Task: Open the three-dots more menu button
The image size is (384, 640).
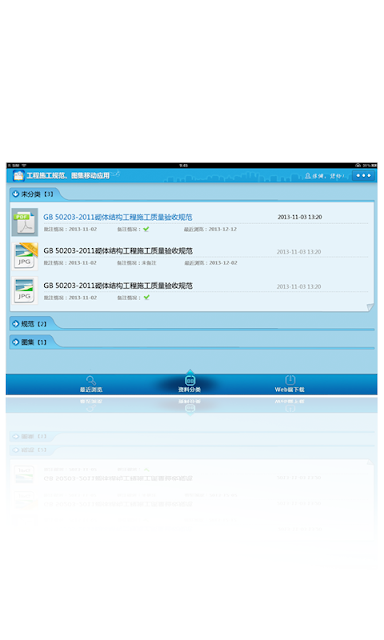Action: (363, 176)
